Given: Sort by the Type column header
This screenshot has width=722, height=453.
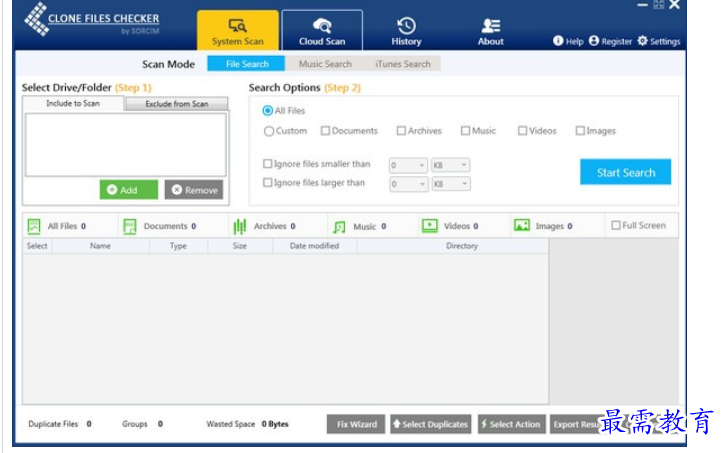Looking at the screenshot, I should tap(178, 246).
